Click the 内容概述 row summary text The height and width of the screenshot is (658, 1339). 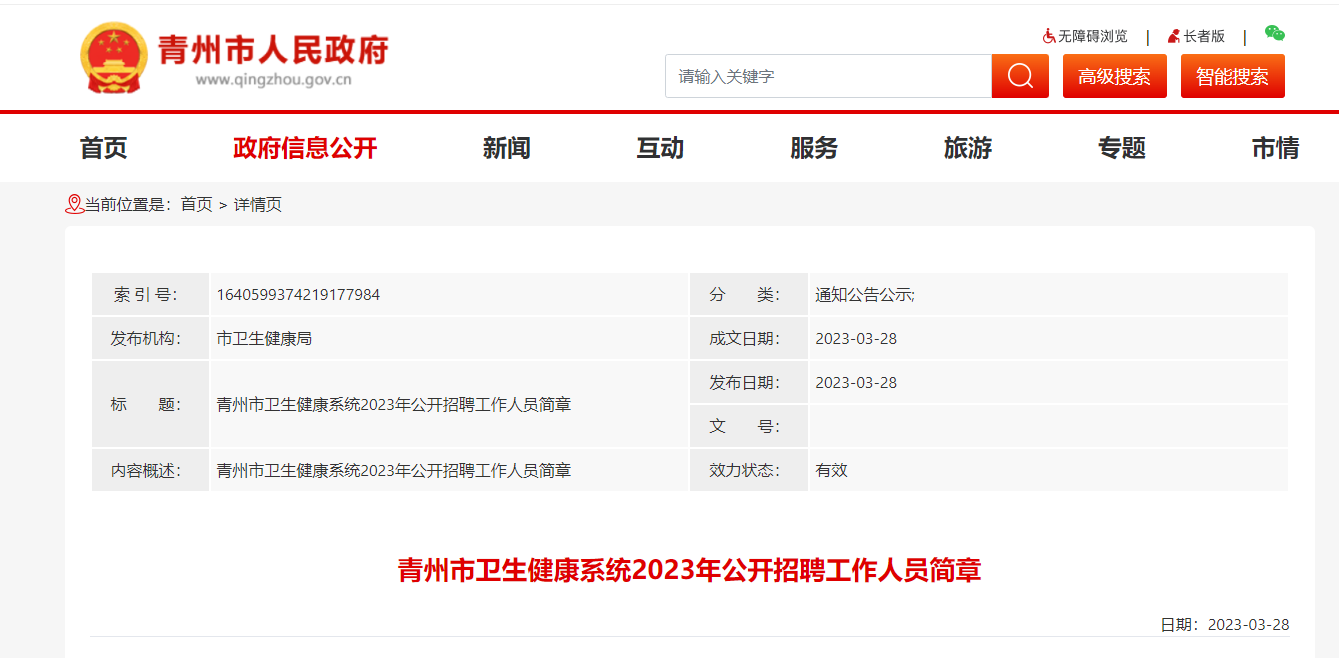(394, 470)
